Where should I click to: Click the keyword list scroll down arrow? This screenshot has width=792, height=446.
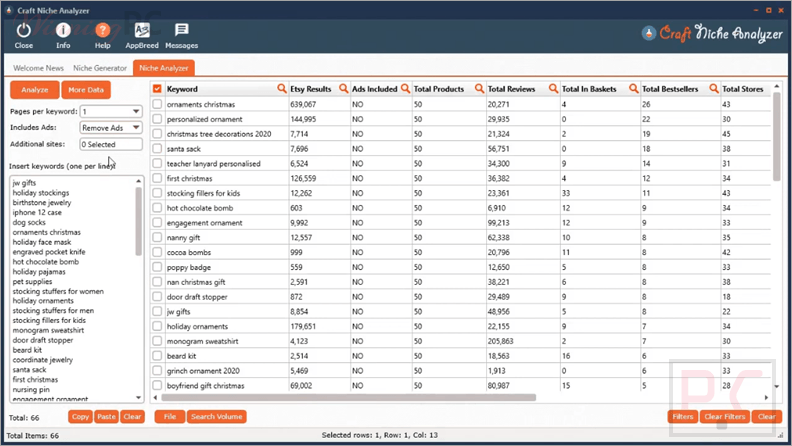point(138,398)
